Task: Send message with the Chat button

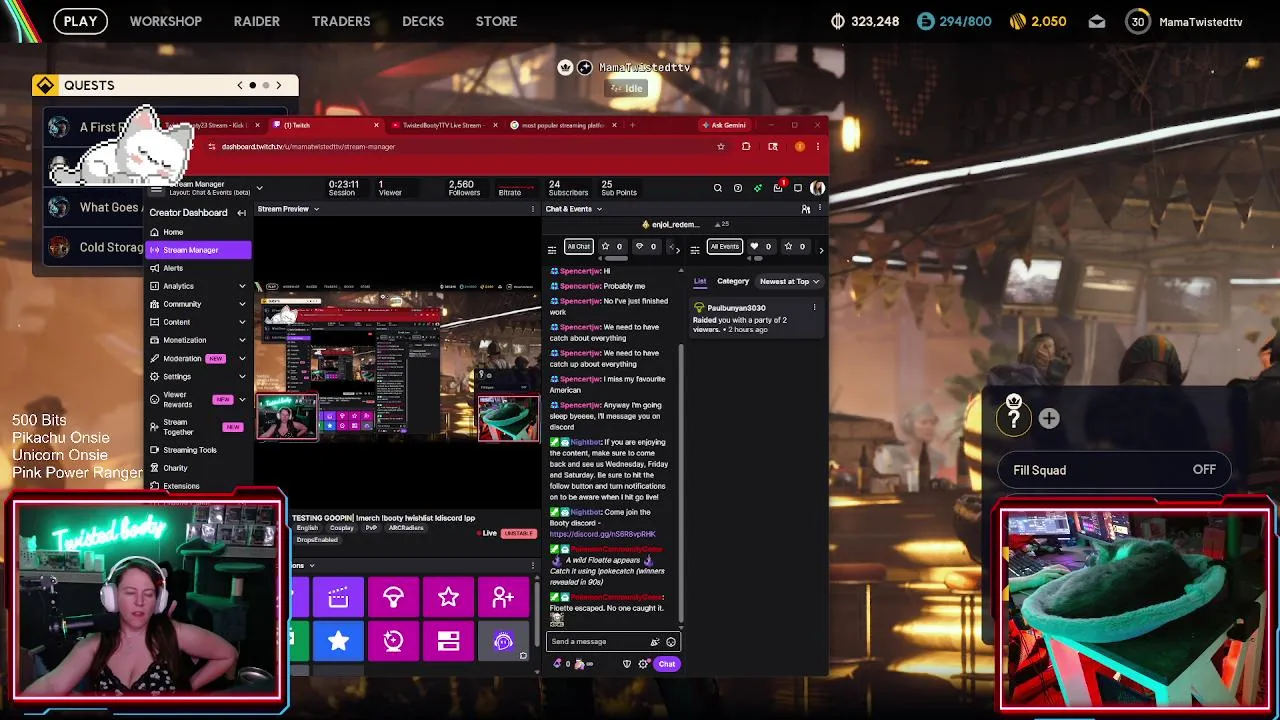Action: coord(667,664)
